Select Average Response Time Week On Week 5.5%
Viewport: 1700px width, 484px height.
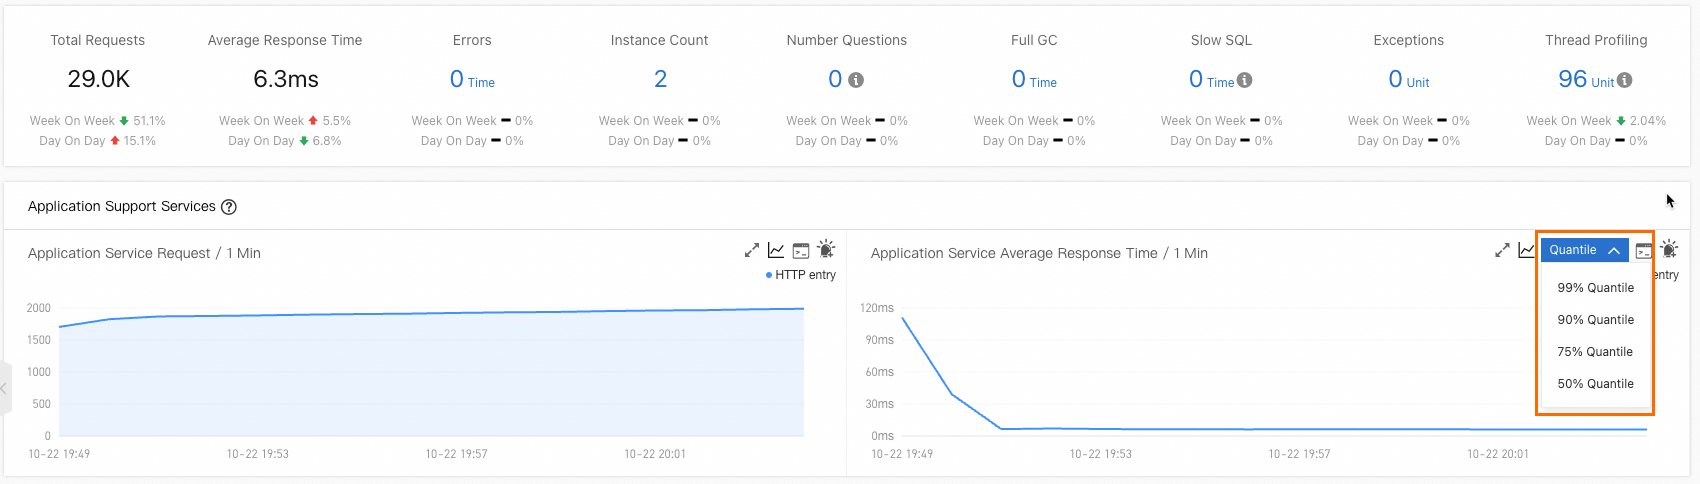coord(285,121)
